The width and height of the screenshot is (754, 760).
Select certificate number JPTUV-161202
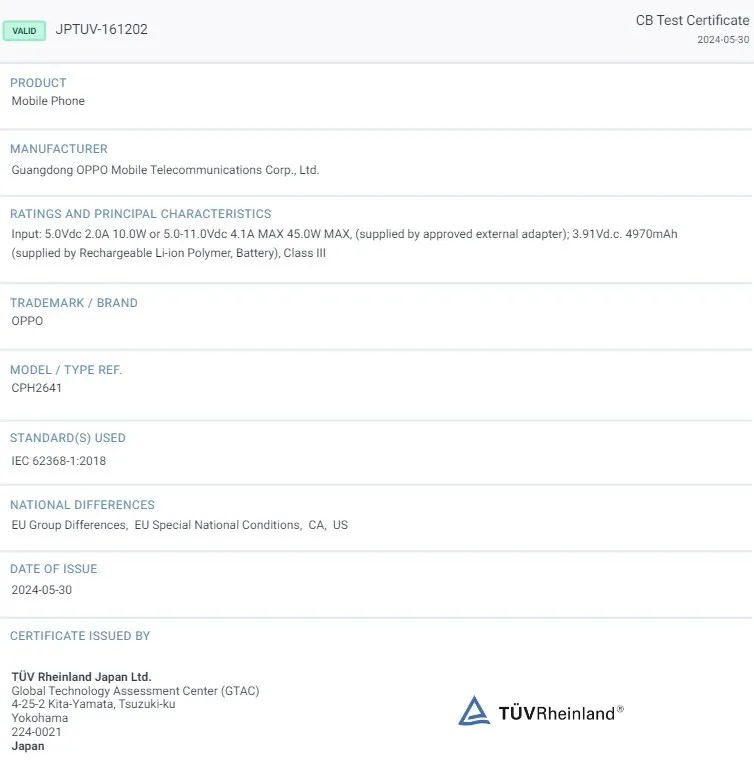click(101, 30)
